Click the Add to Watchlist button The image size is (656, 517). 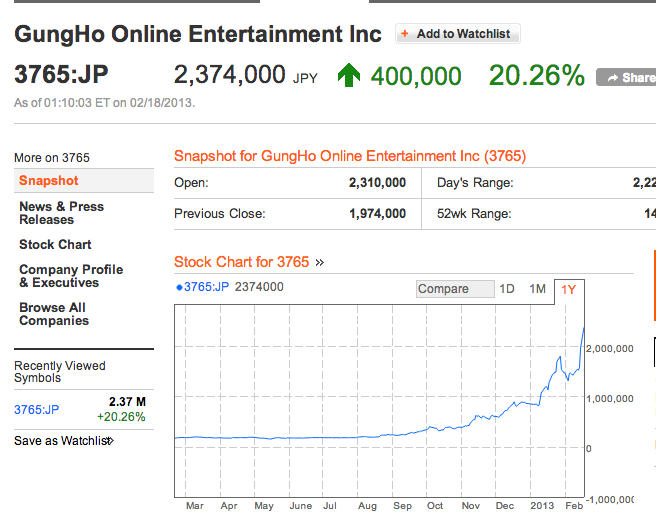click(x=458, y=34)
